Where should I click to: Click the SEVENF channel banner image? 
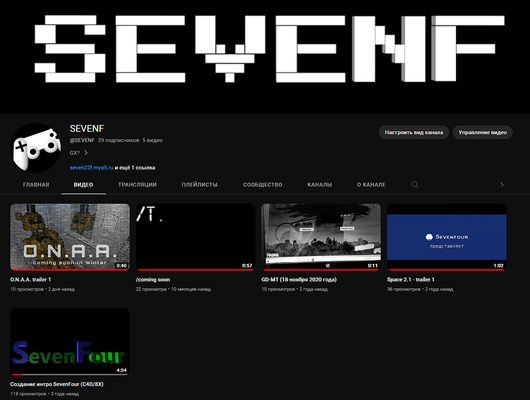(265, 57)
